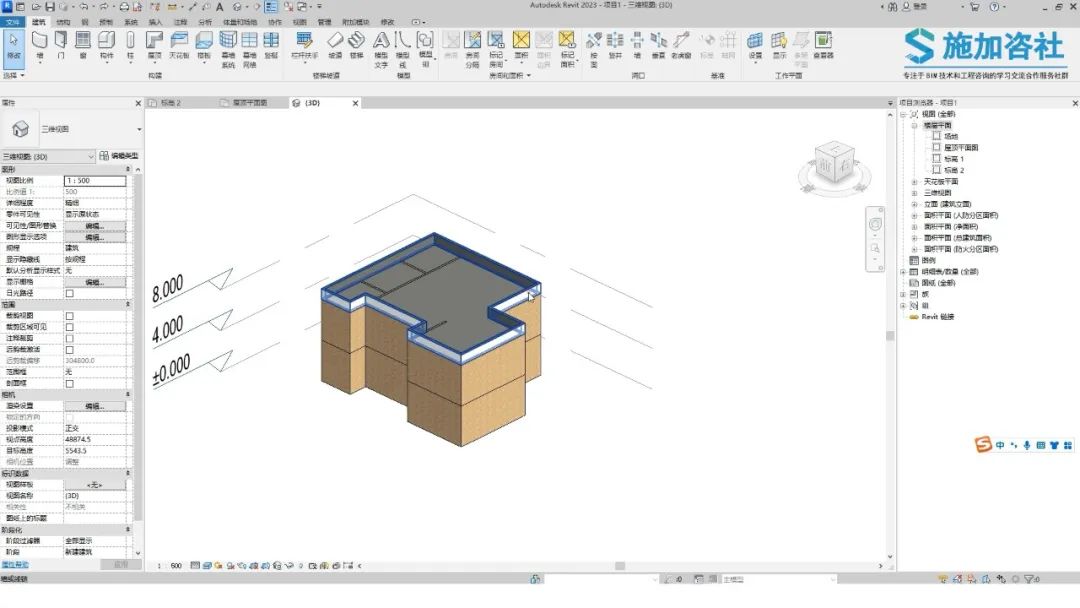Open the type selector dropdown in Properties
This screenshot has width=1080, height=608.
[x=139, y=129]
